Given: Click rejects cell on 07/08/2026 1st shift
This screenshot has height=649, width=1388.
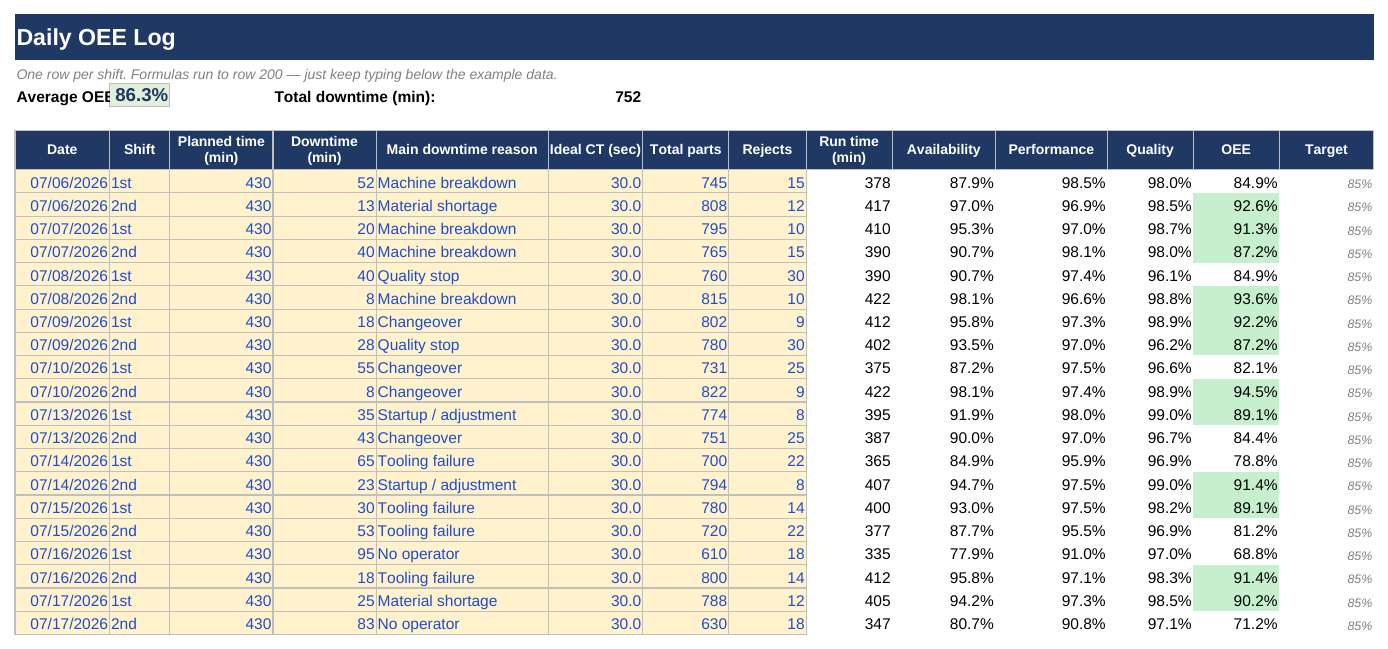Looking at the screenshot, I should tap(767, 275).
